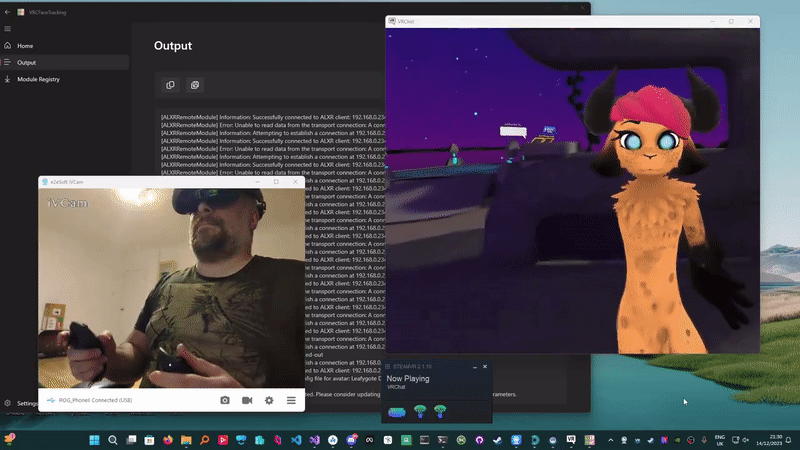This screenshot has height=450, width=800.
Task: Click the first SteamVR headset status icon
Action: [397, 411]
